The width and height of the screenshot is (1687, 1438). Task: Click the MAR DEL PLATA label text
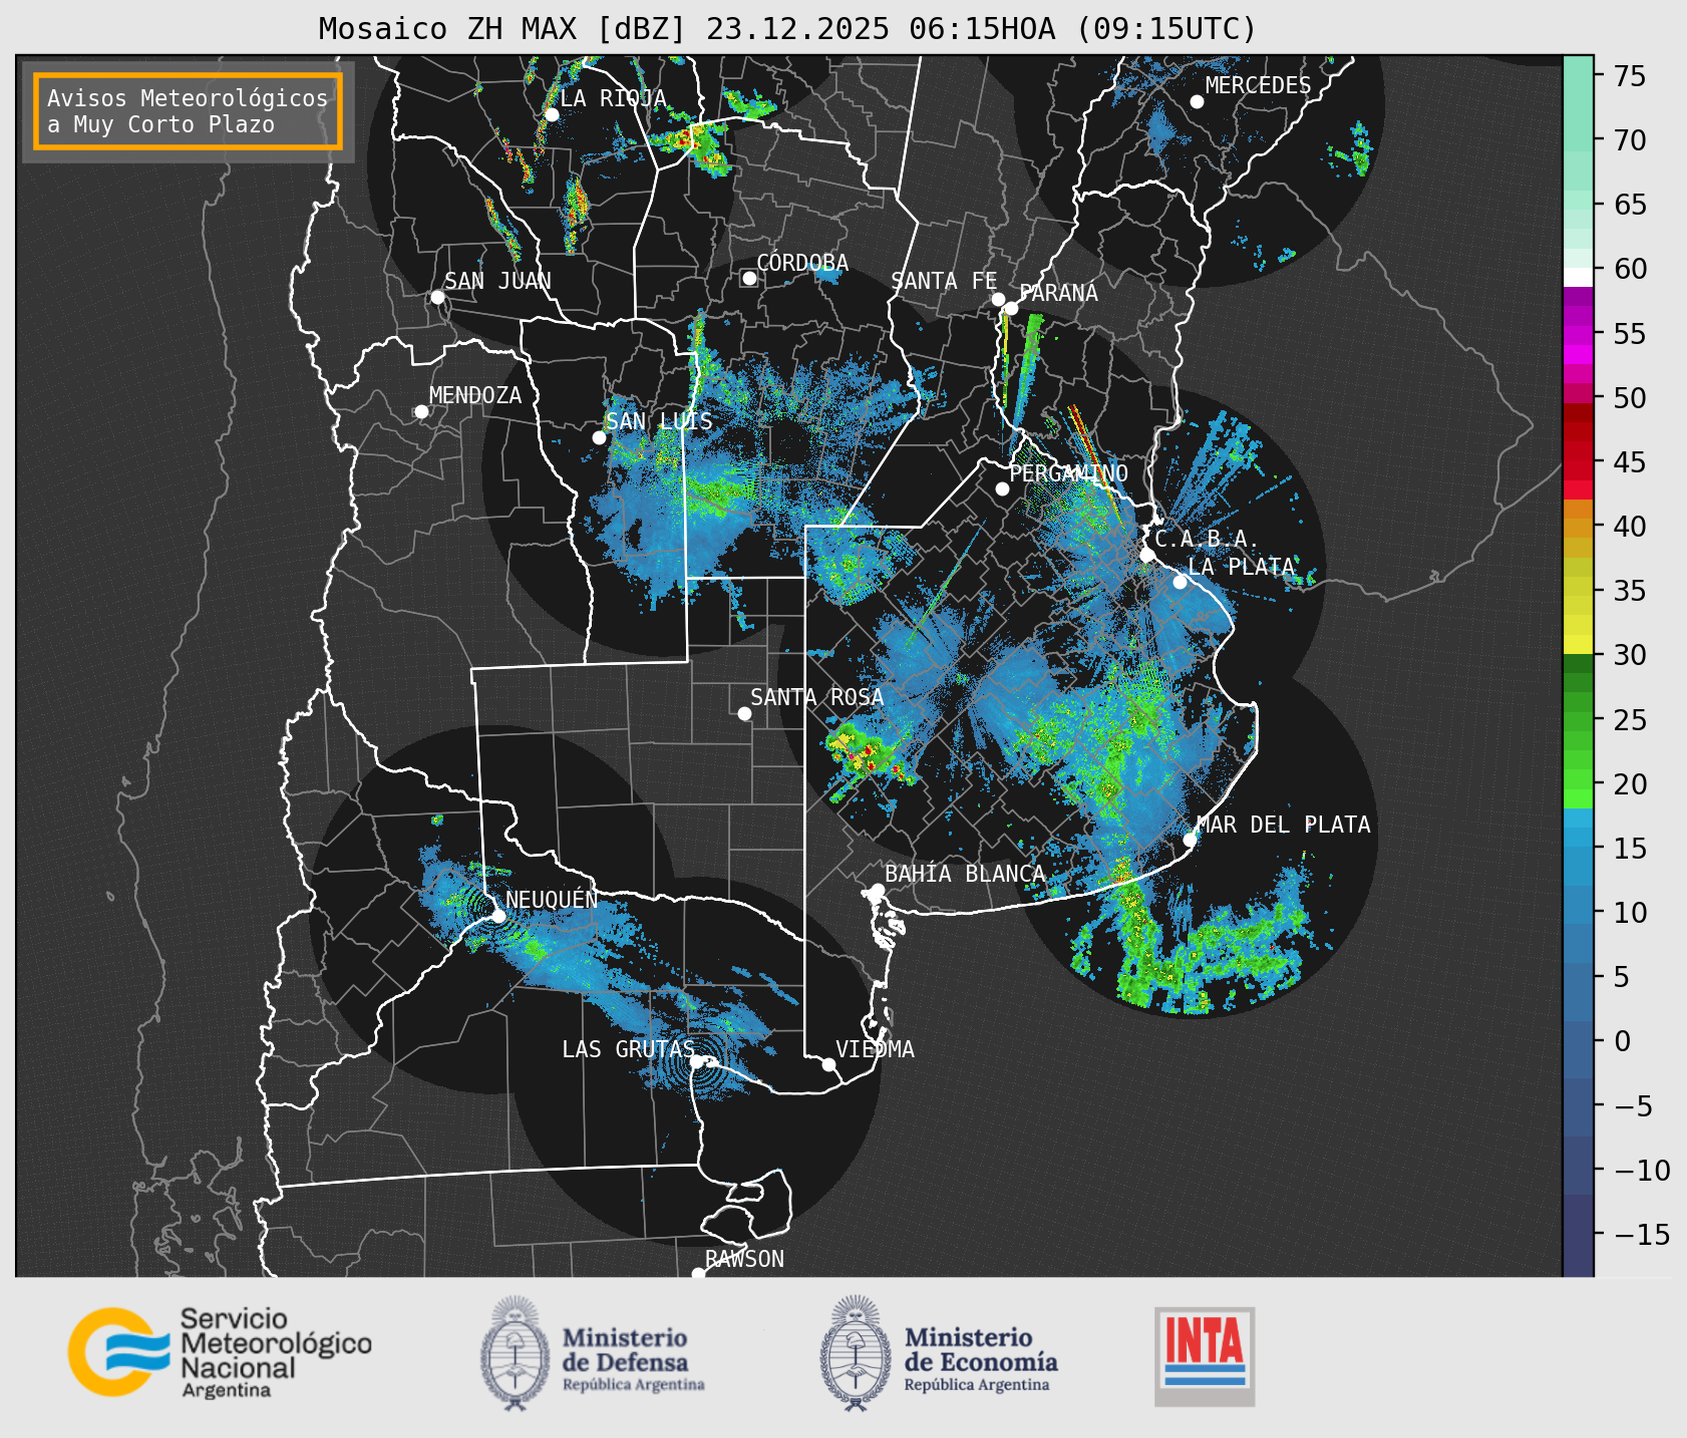[x=1283, y=825]
